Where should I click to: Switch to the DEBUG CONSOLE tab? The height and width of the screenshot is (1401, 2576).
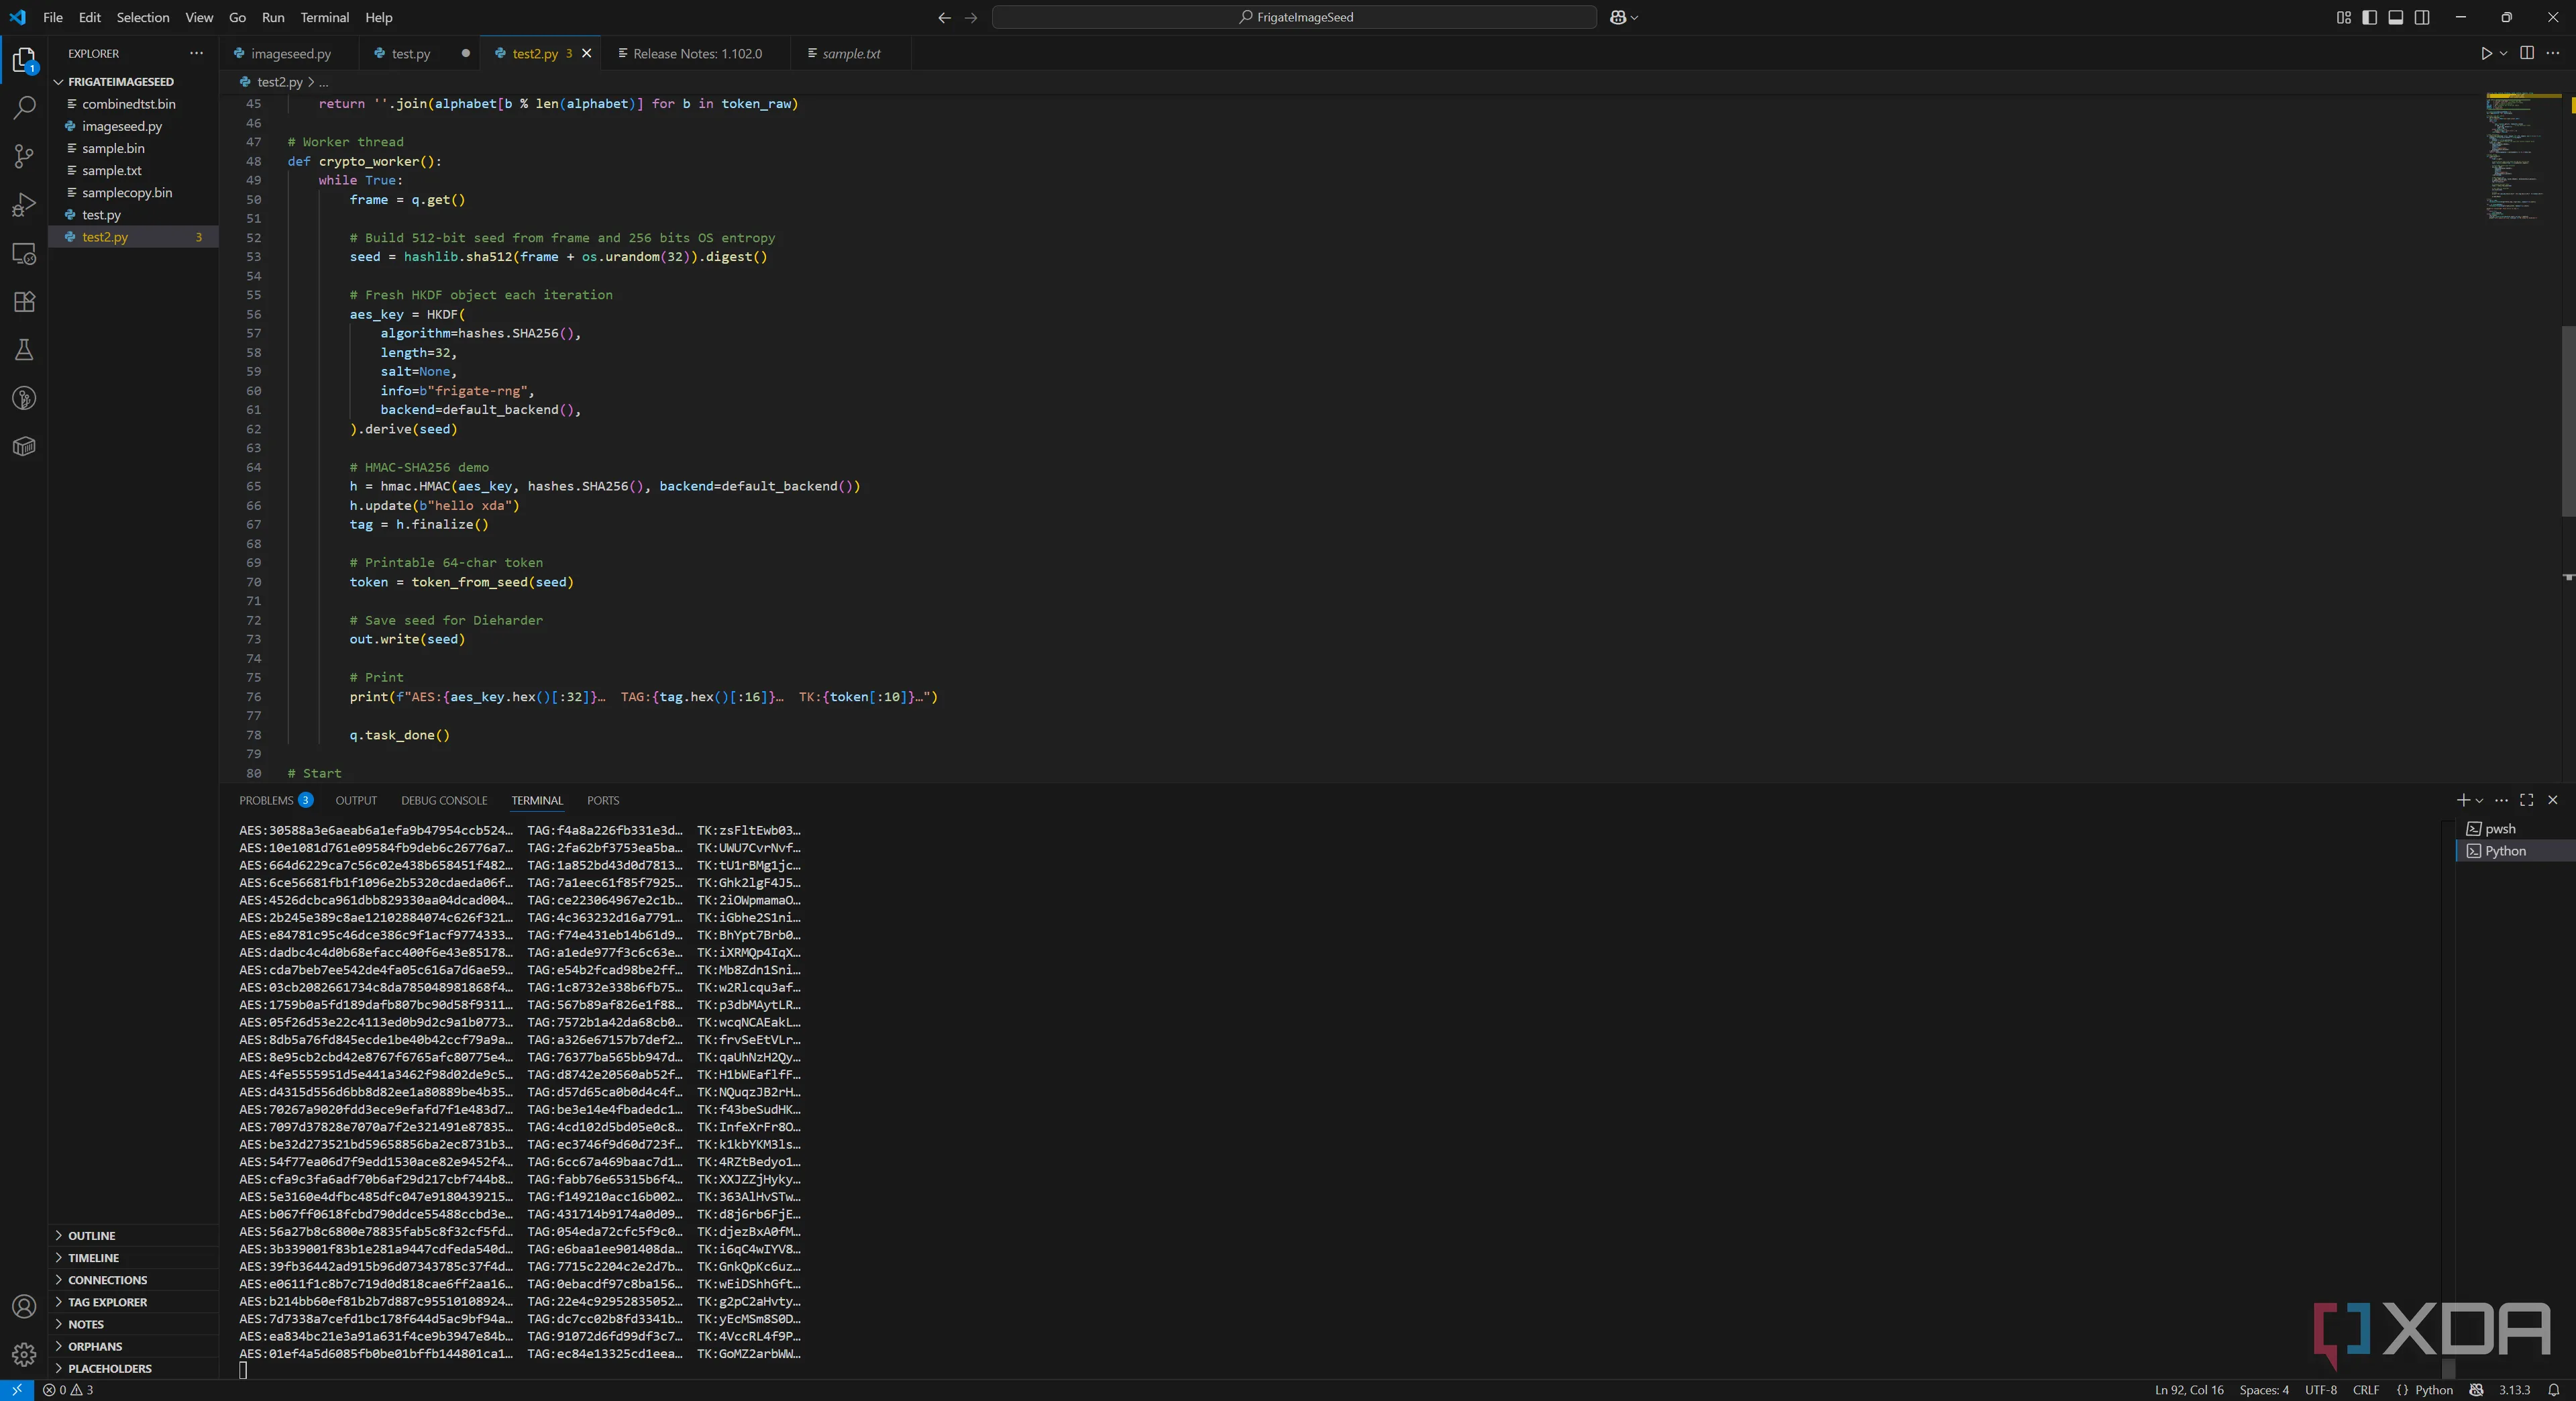(444, 800)
